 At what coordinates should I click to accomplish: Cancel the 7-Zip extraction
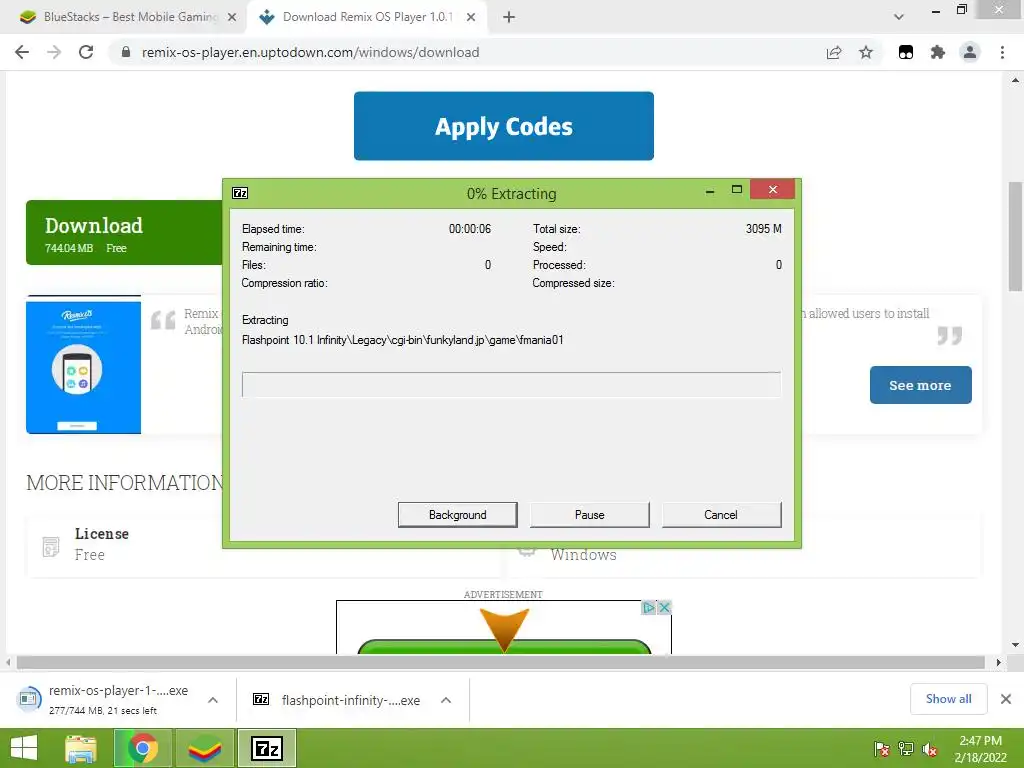coord(721,515)
